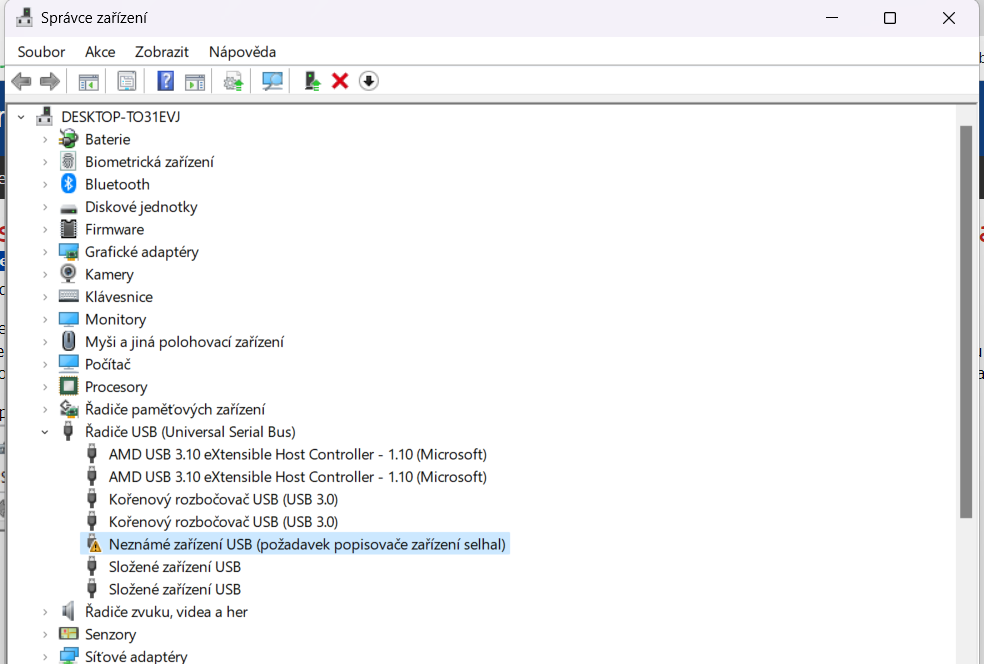Image resolution: width=984 pixels, height=664 pixels.
Task: Click the disable device down-arrow icon
Action: click(368, 81)
